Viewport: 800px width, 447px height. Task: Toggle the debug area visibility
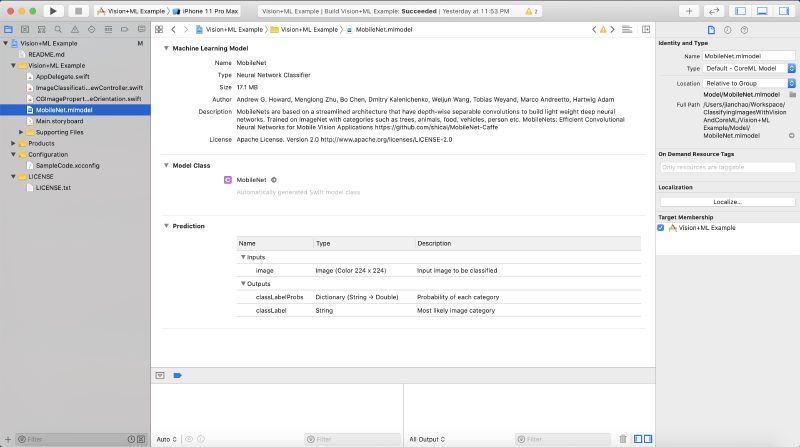coord(762,11)
